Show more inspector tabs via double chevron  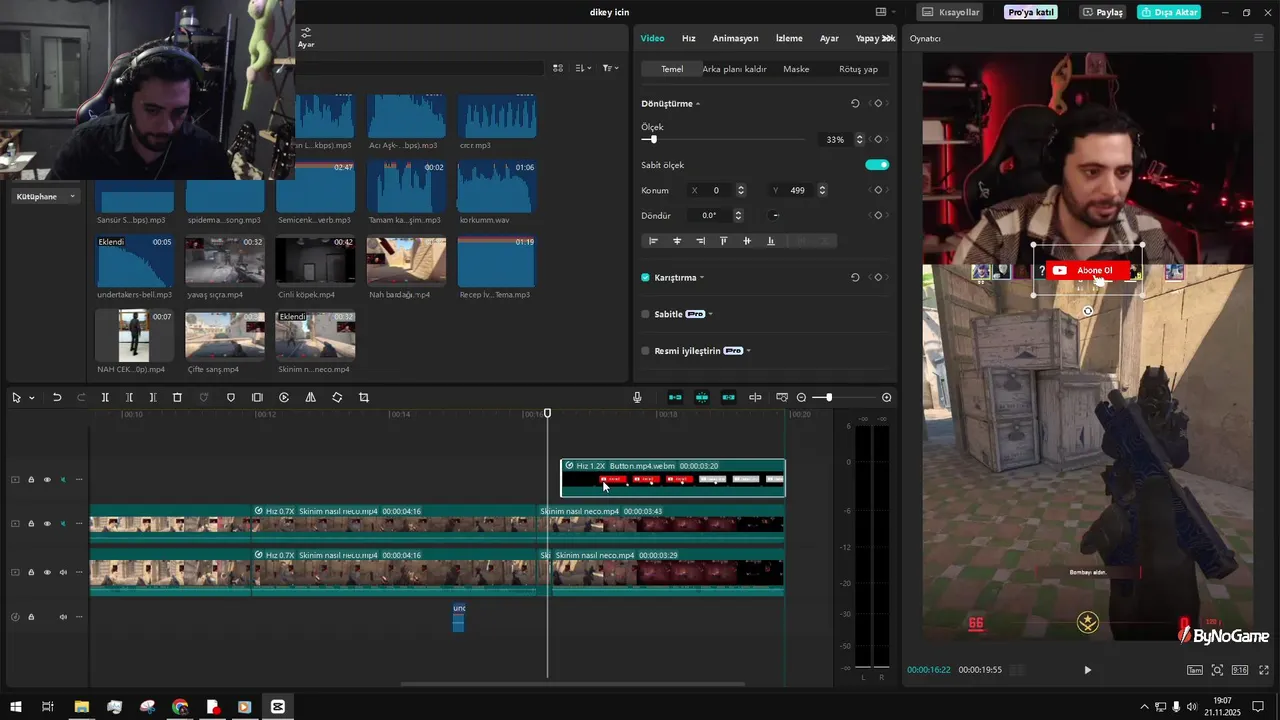coord(888,38)
